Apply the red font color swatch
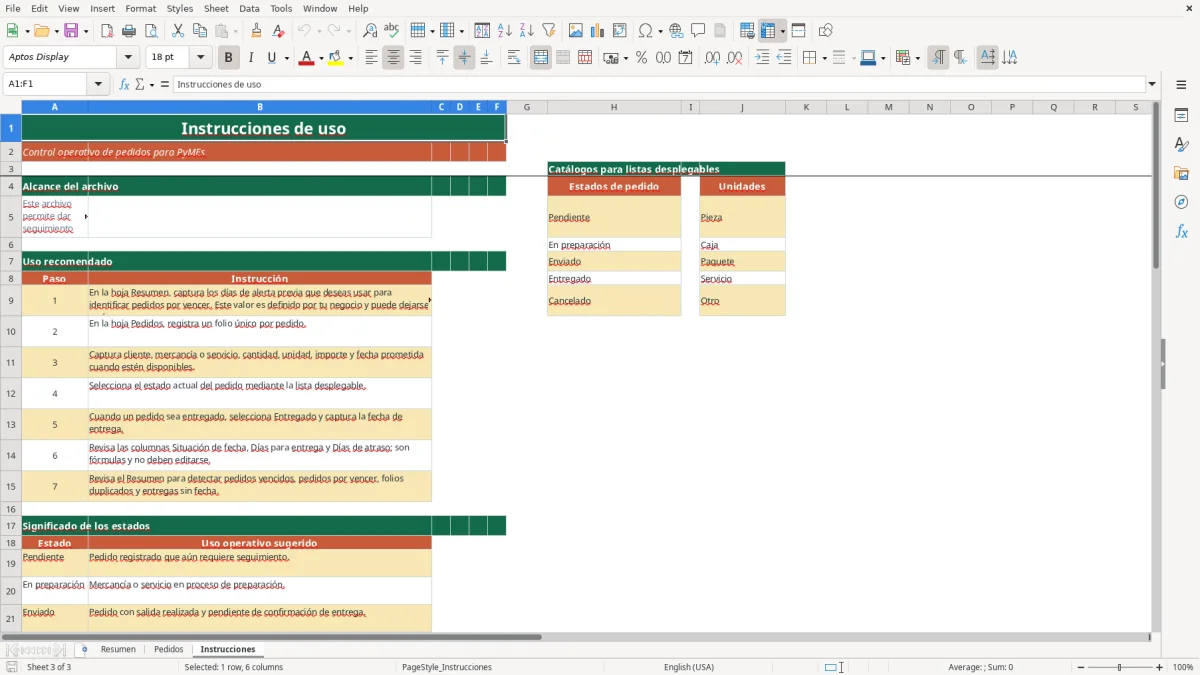Screen dimensions: 1200x675 (306, 58)
